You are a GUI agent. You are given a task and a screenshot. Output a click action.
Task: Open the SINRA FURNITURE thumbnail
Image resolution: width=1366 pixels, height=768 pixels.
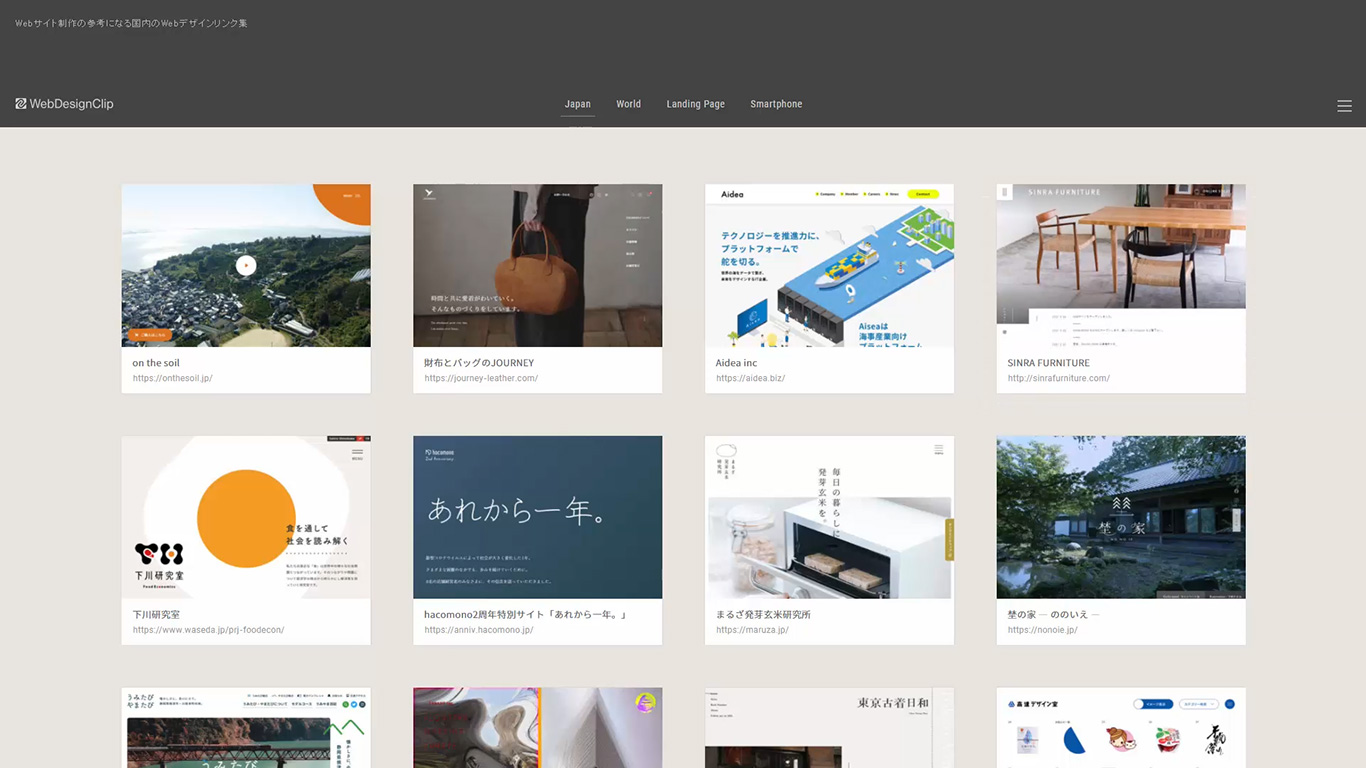point(1121,265)
